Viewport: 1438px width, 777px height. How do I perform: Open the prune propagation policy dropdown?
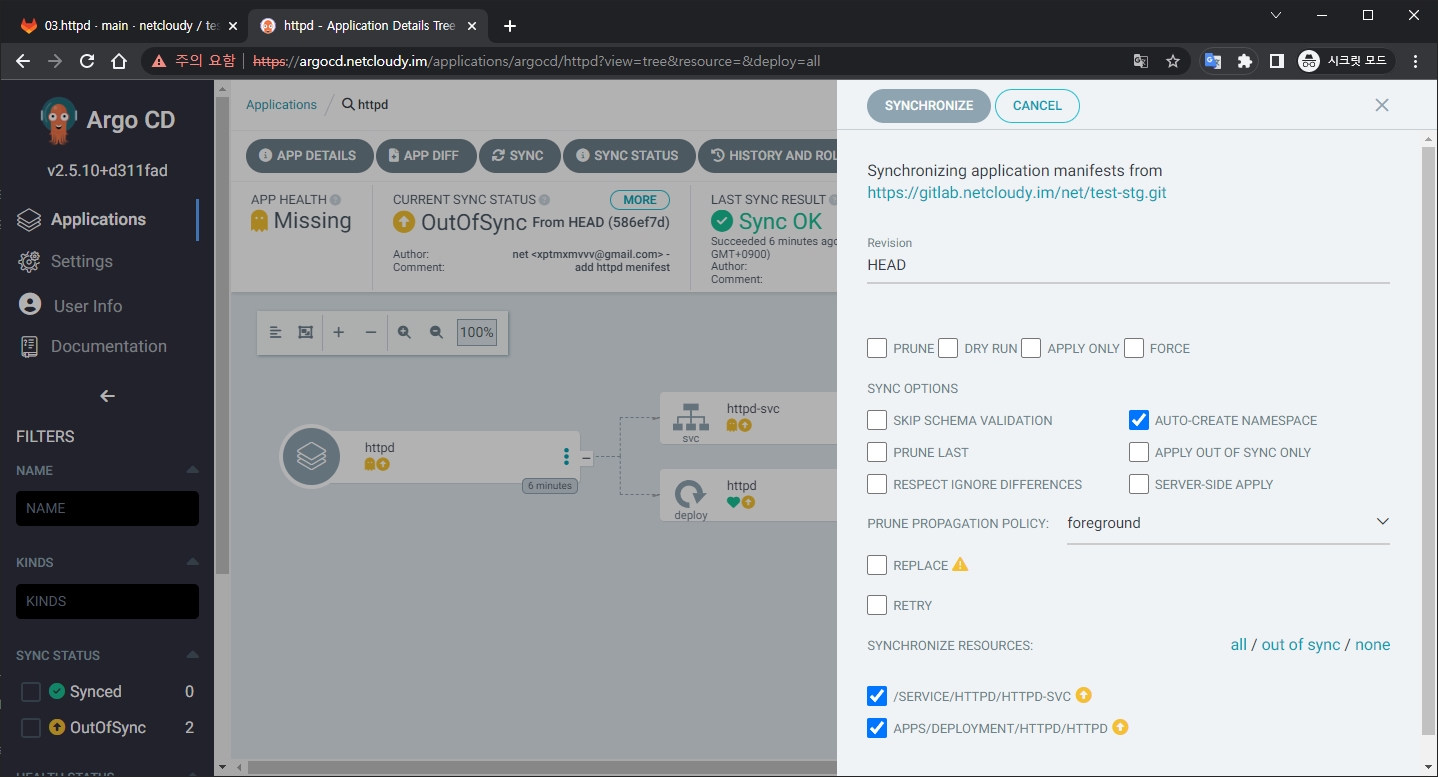coord(1228,523)
